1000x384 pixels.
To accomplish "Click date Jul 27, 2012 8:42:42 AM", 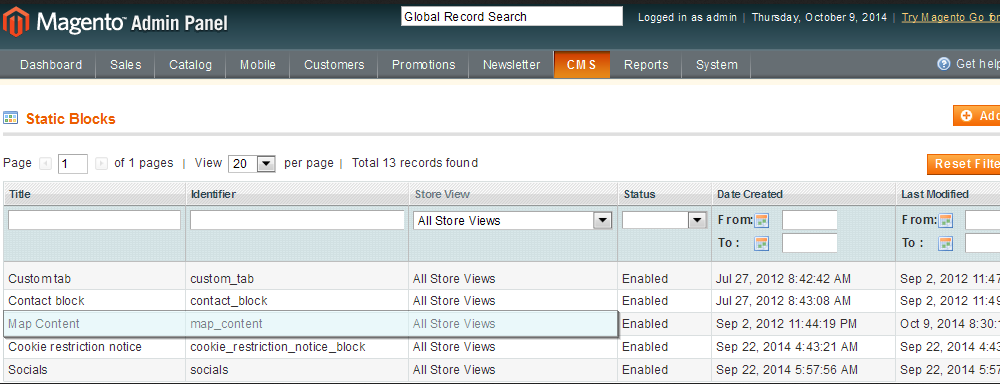I will 783,279.
